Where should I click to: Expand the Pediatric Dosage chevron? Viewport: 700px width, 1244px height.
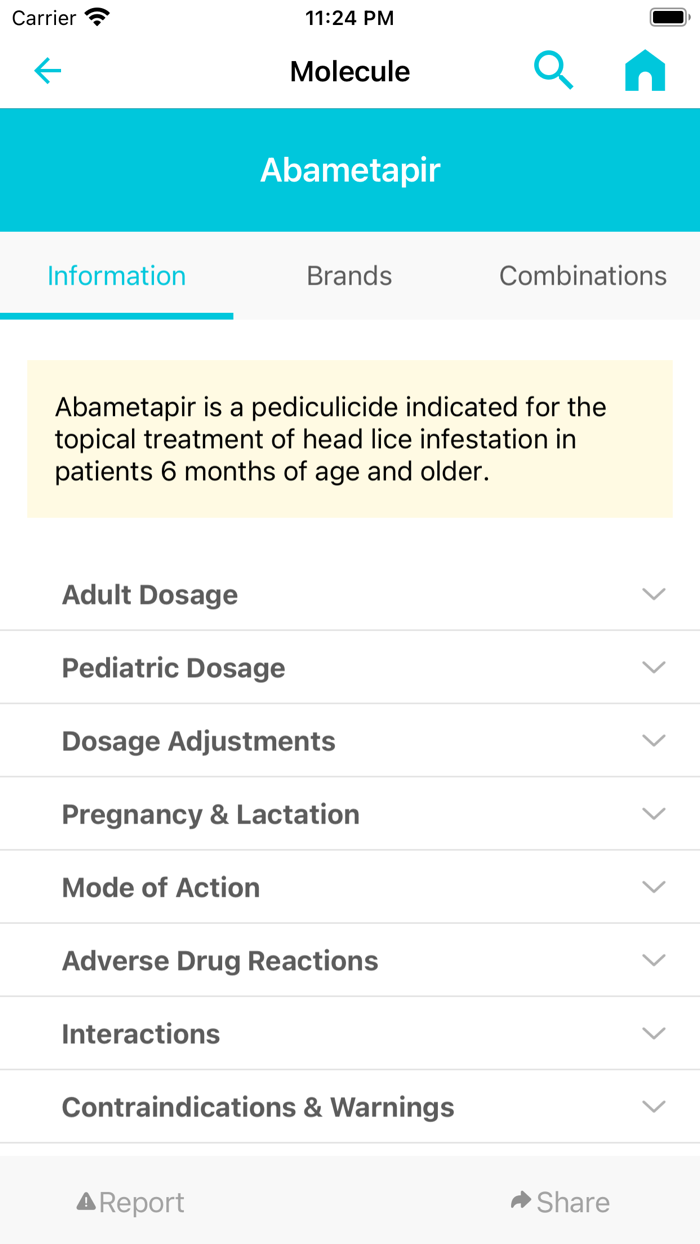point(654,667)
